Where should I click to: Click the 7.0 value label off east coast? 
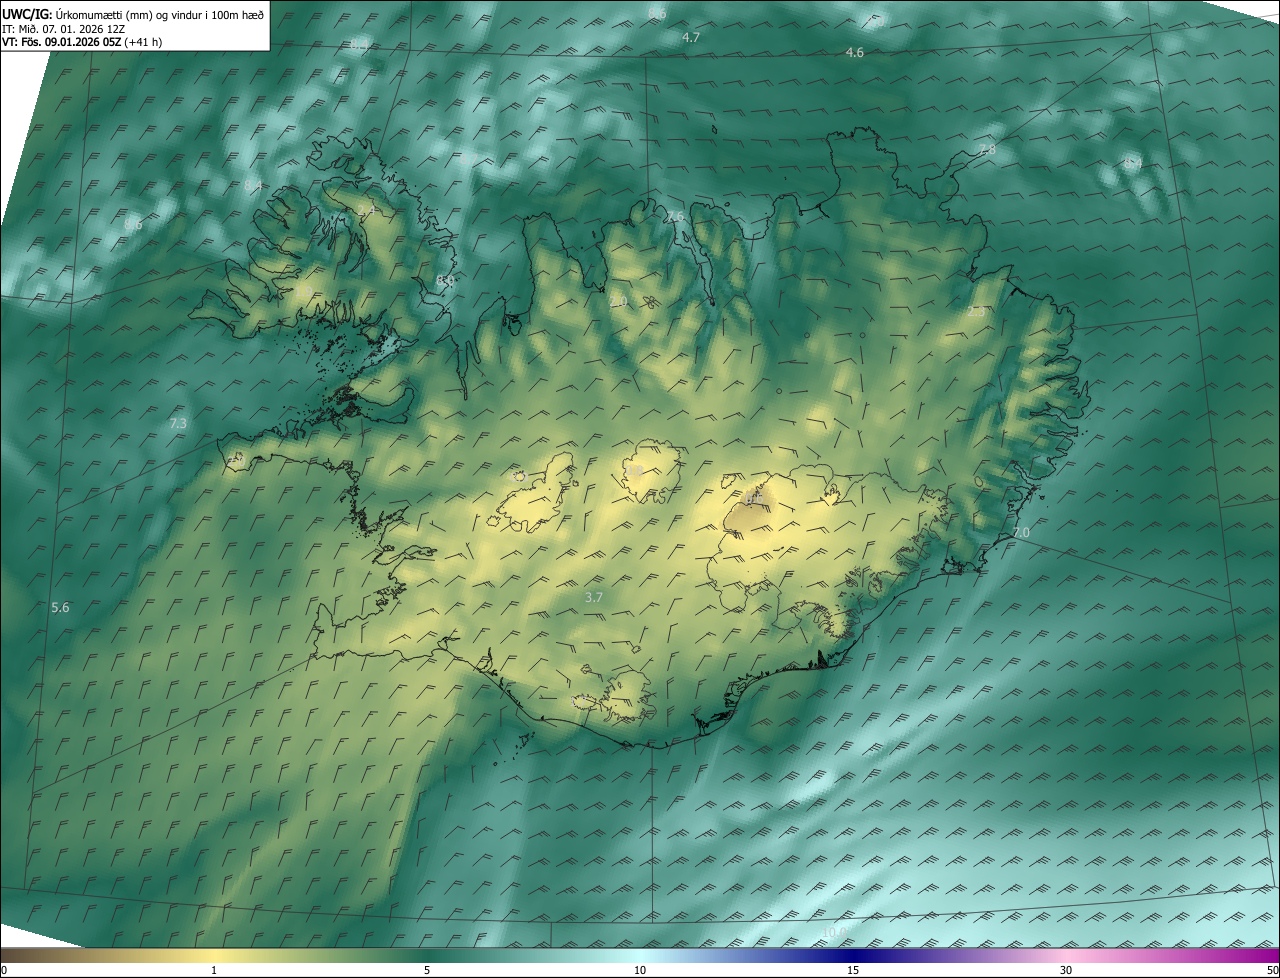point(1020,533)
